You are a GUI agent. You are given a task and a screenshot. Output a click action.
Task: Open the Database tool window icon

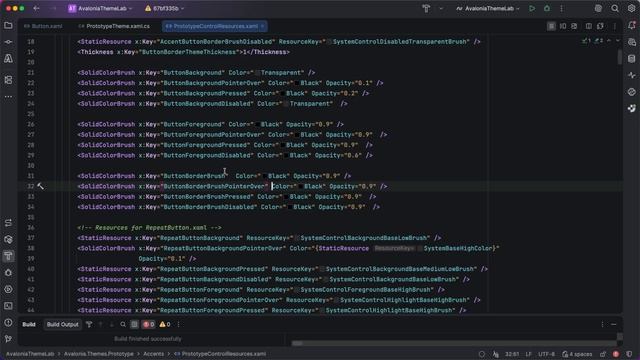pyautogui.click(x=631, y=59)
